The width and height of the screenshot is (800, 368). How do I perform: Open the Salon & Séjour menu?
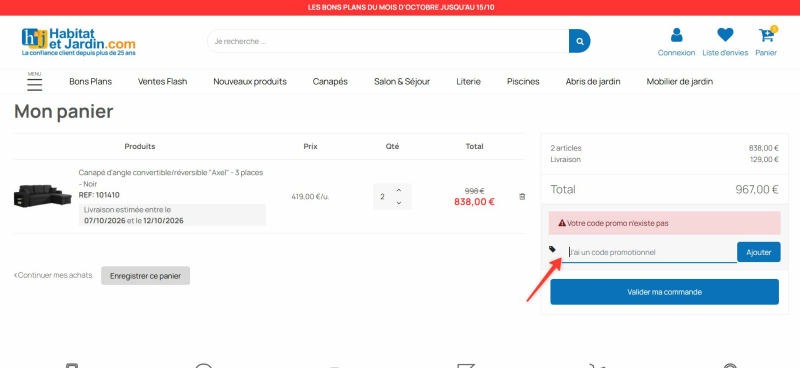(402, 82)
